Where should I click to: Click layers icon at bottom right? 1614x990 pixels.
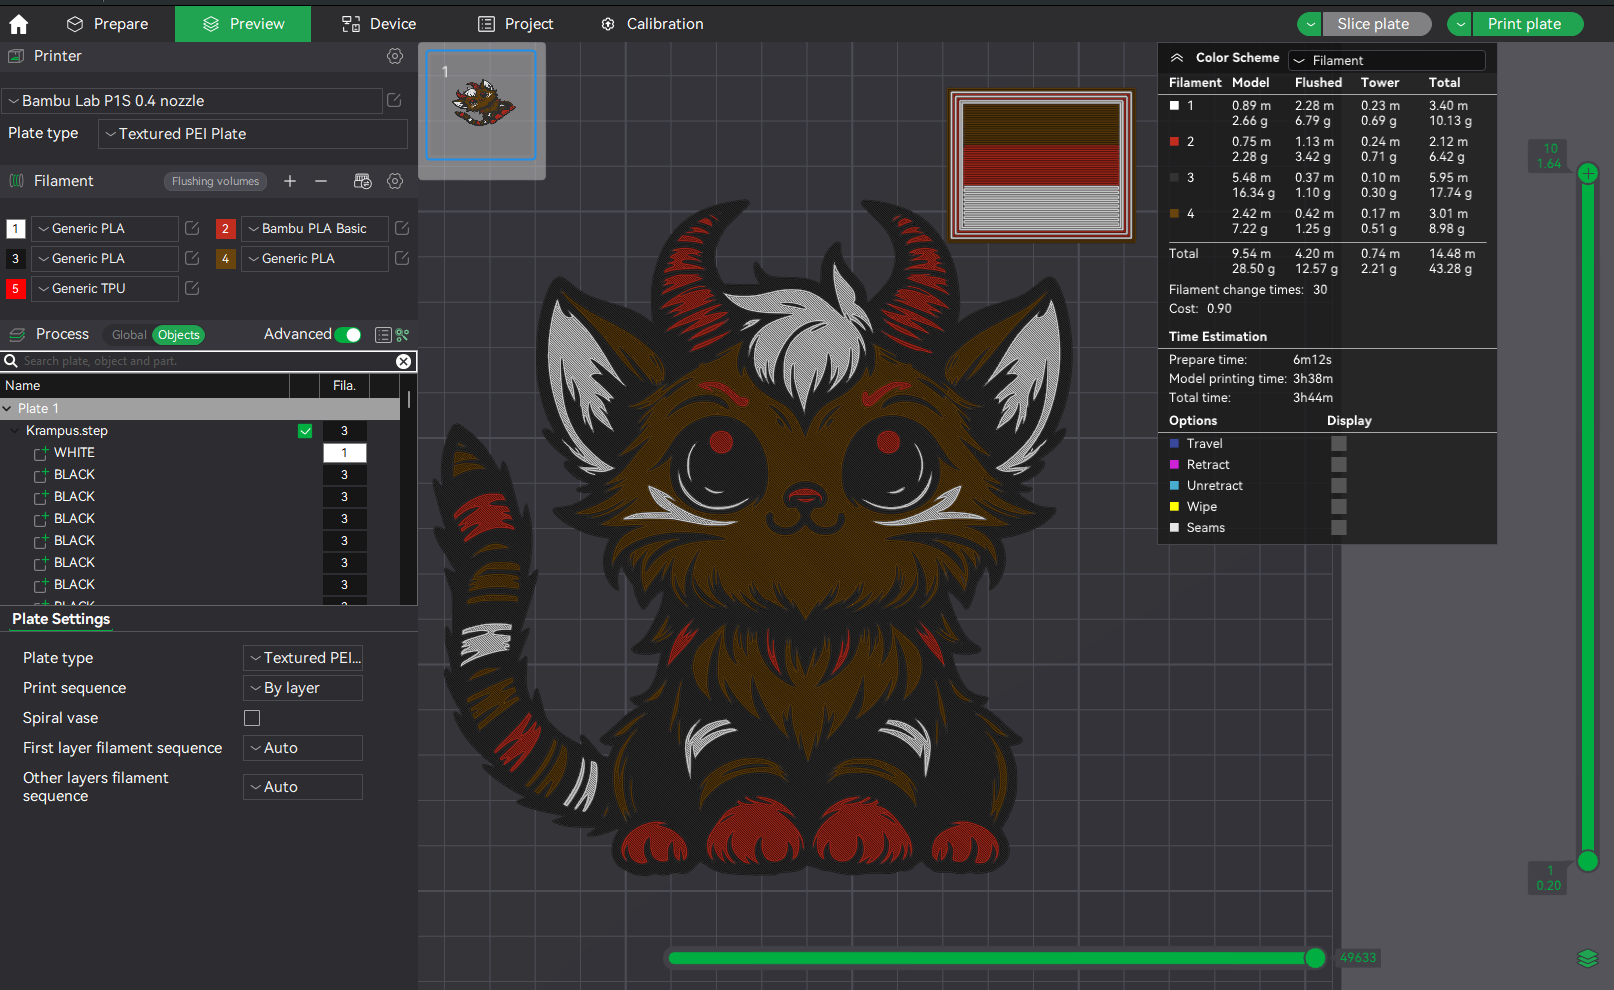(1588, 958)
